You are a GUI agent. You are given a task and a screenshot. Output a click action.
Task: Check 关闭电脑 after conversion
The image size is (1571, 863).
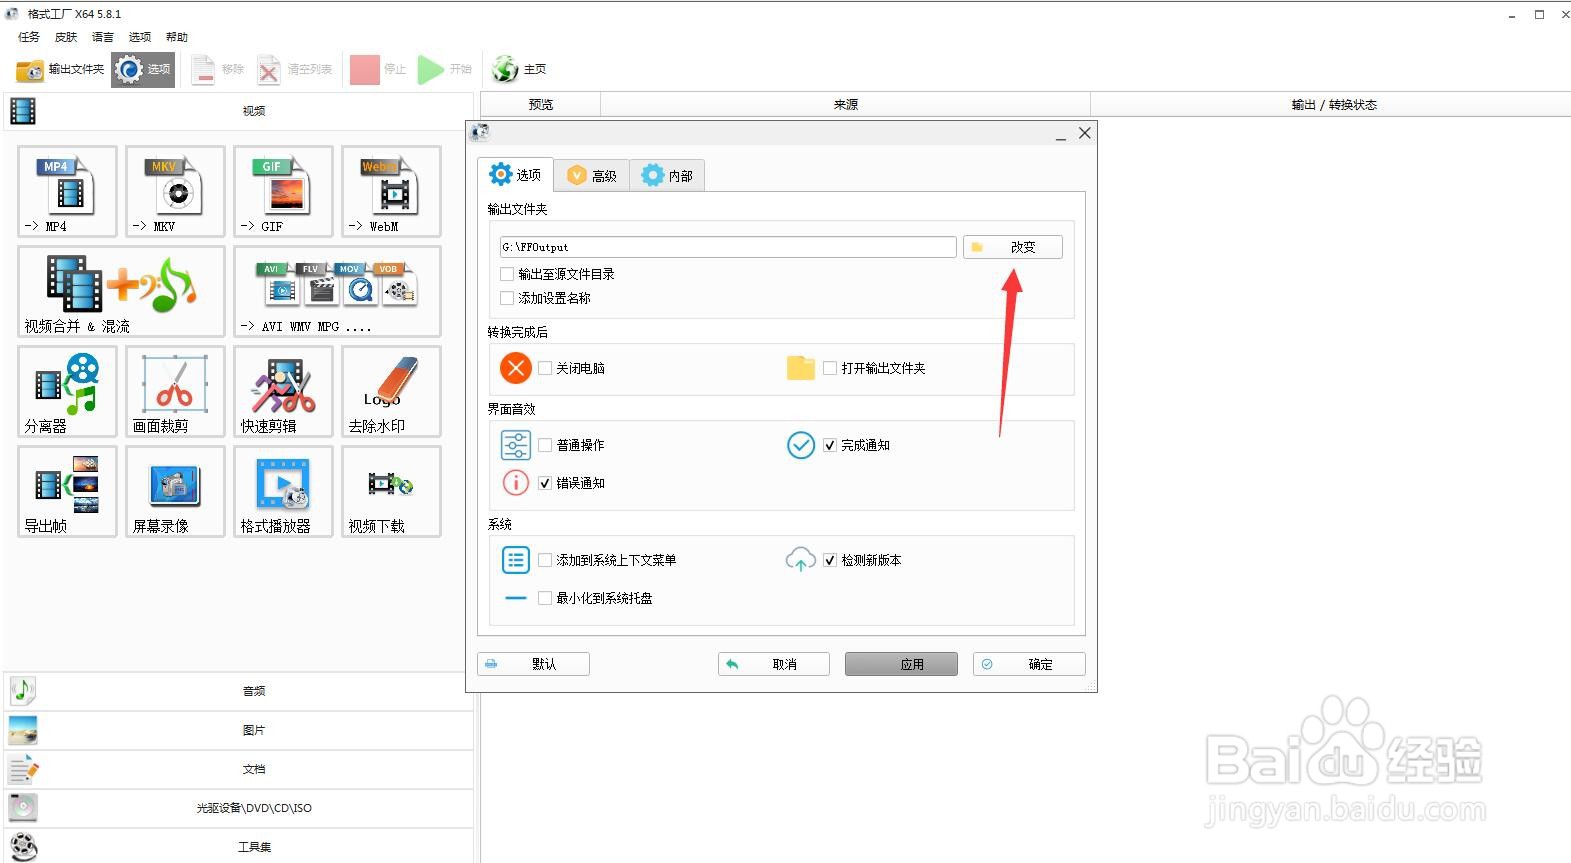coord(545,368)
